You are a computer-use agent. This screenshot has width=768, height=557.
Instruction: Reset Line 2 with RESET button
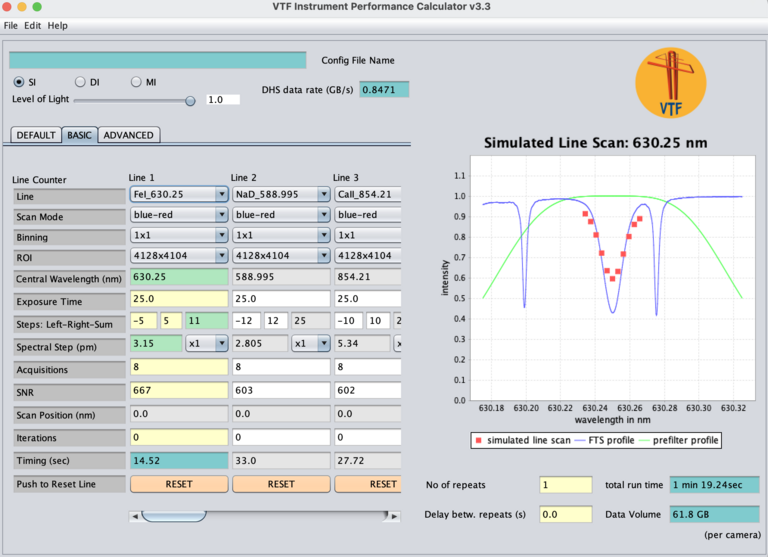tap(281, 484)
